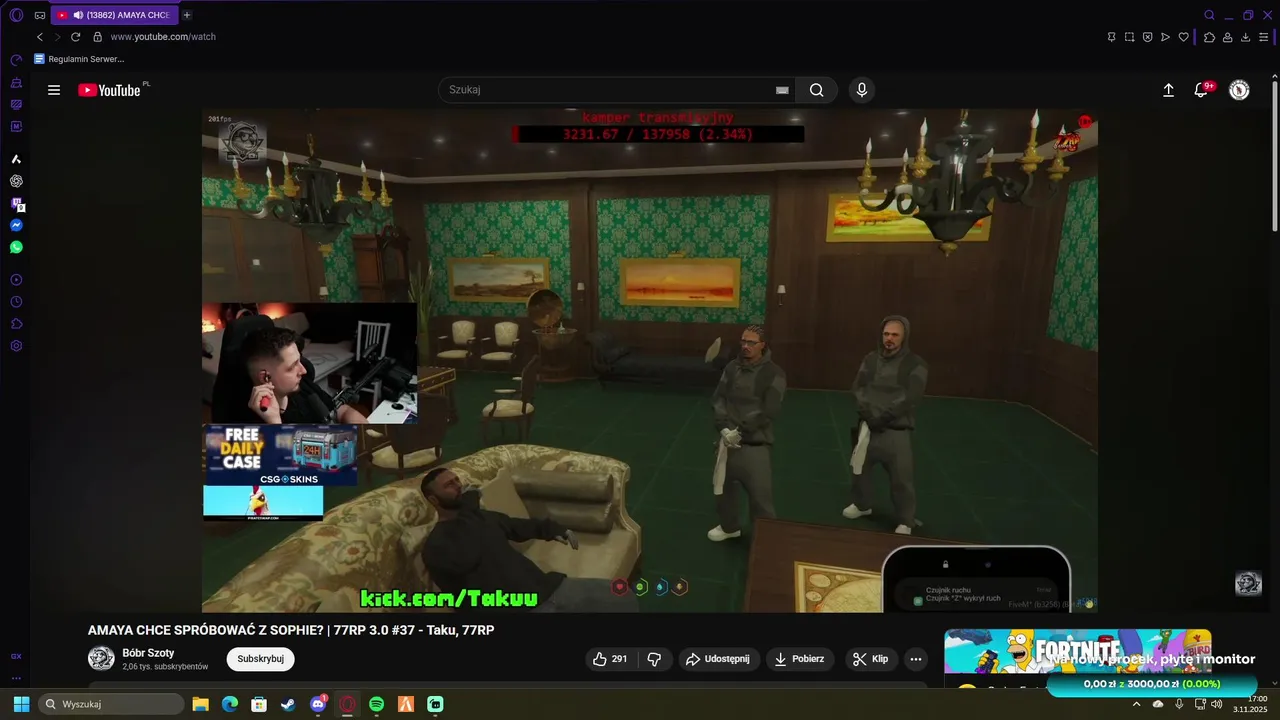Open the GX Corner gamepad icon in the tab bar
1280x720 pixels.
point(40,15)
